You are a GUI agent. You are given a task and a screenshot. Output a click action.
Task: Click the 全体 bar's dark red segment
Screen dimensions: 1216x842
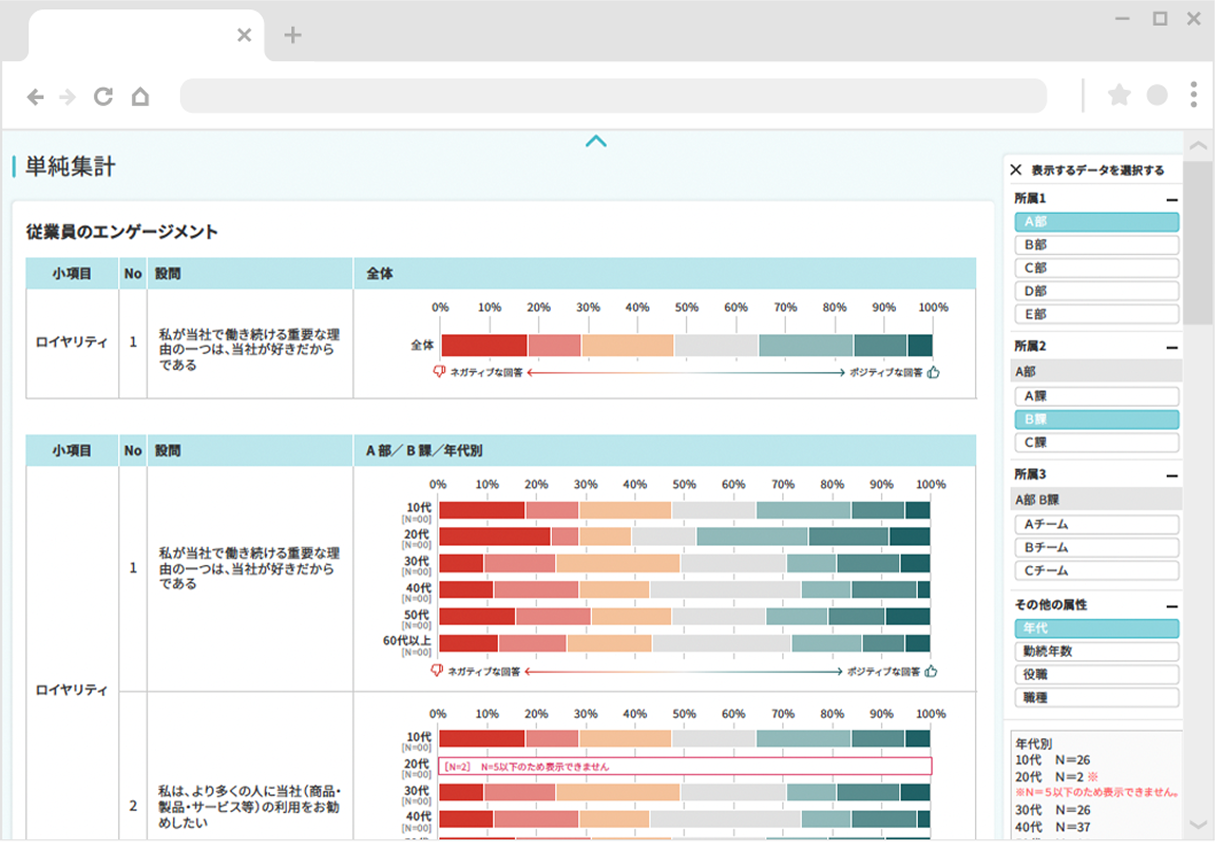tap(484, 345)
